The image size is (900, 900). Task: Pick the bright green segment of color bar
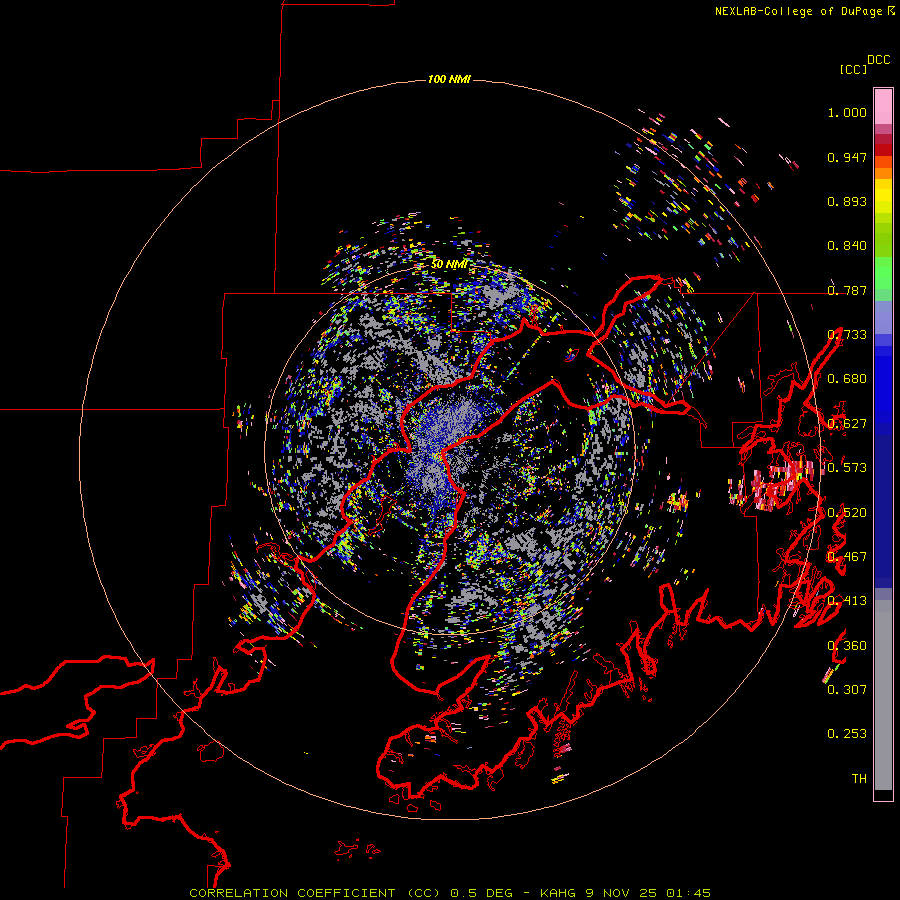883,273
